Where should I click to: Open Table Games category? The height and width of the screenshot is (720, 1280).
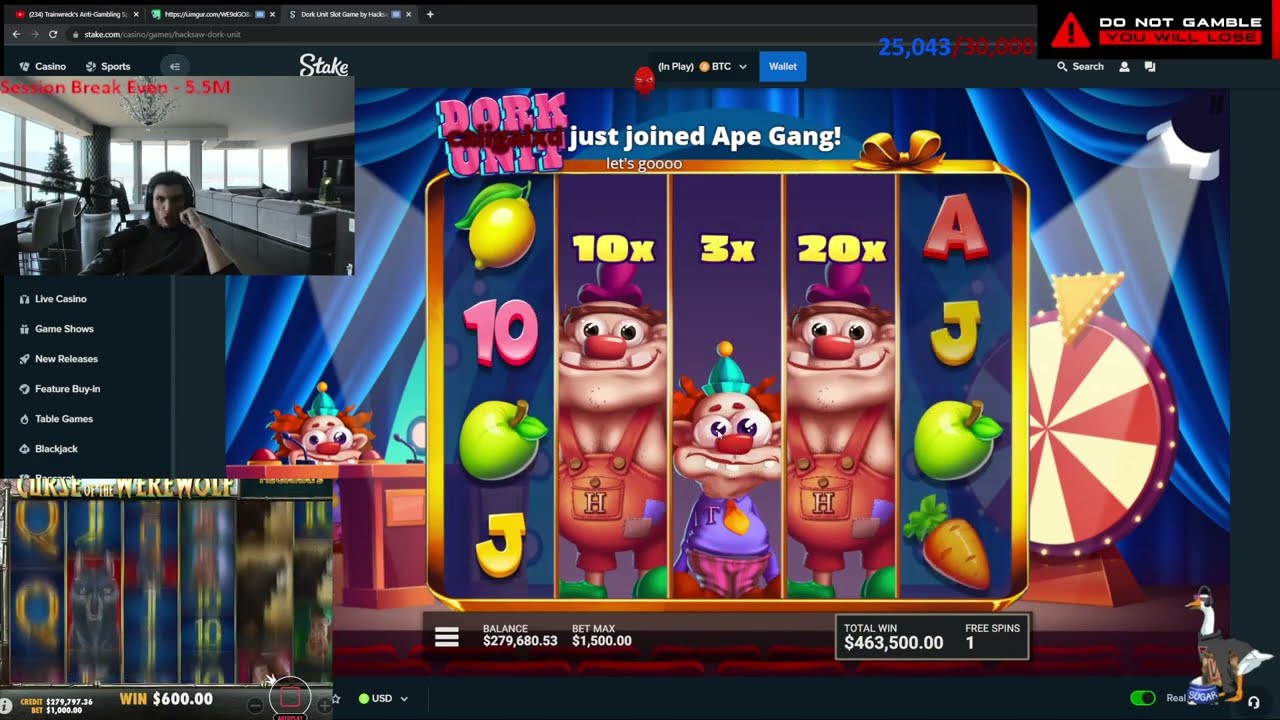click(x=64, y=419)
